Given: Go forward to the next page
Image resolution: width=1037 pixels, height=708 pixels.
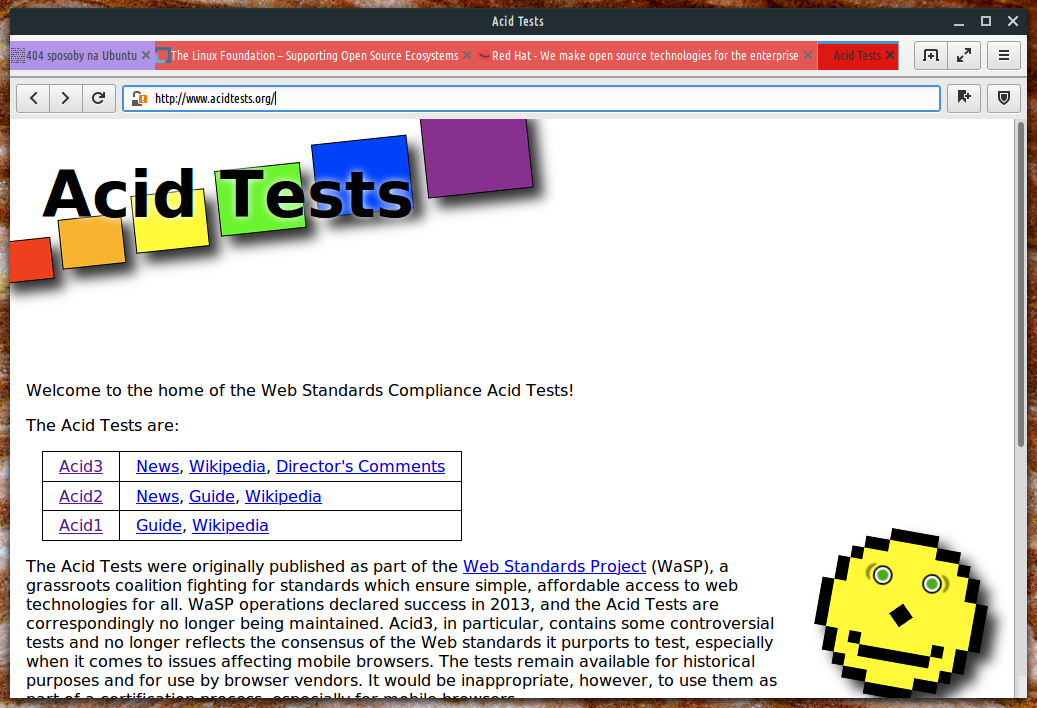Looking at the screenshot, I should click(65, 98).
